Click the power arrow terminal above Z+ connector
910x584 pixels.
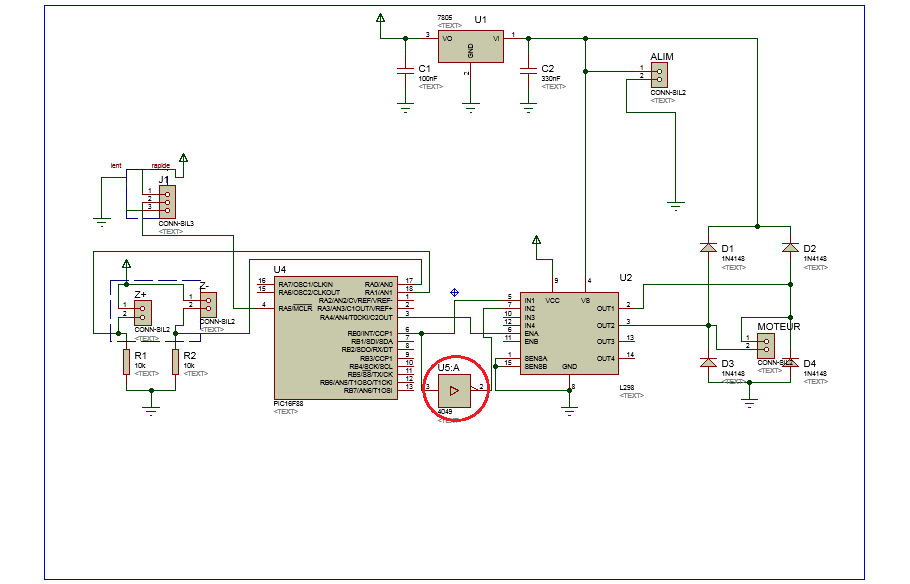(127, 264)
